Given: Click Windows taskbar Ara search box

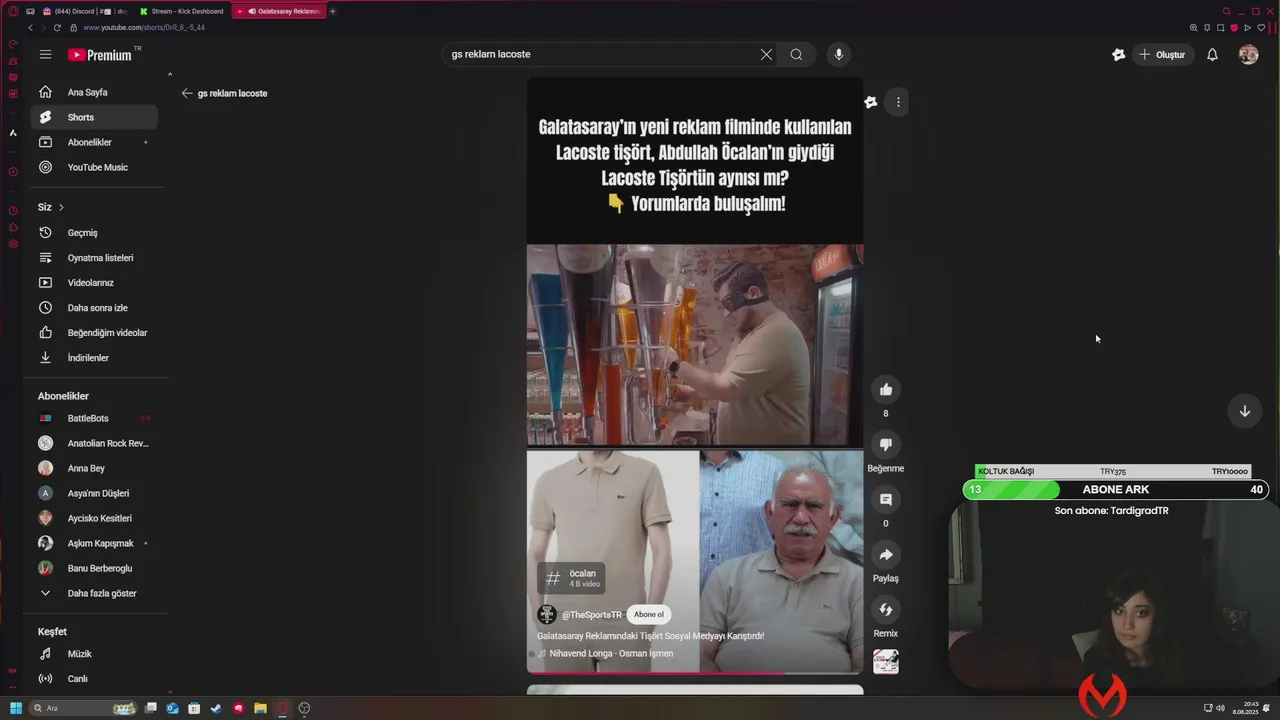Looking at the screenshot, I should (82, 708).
